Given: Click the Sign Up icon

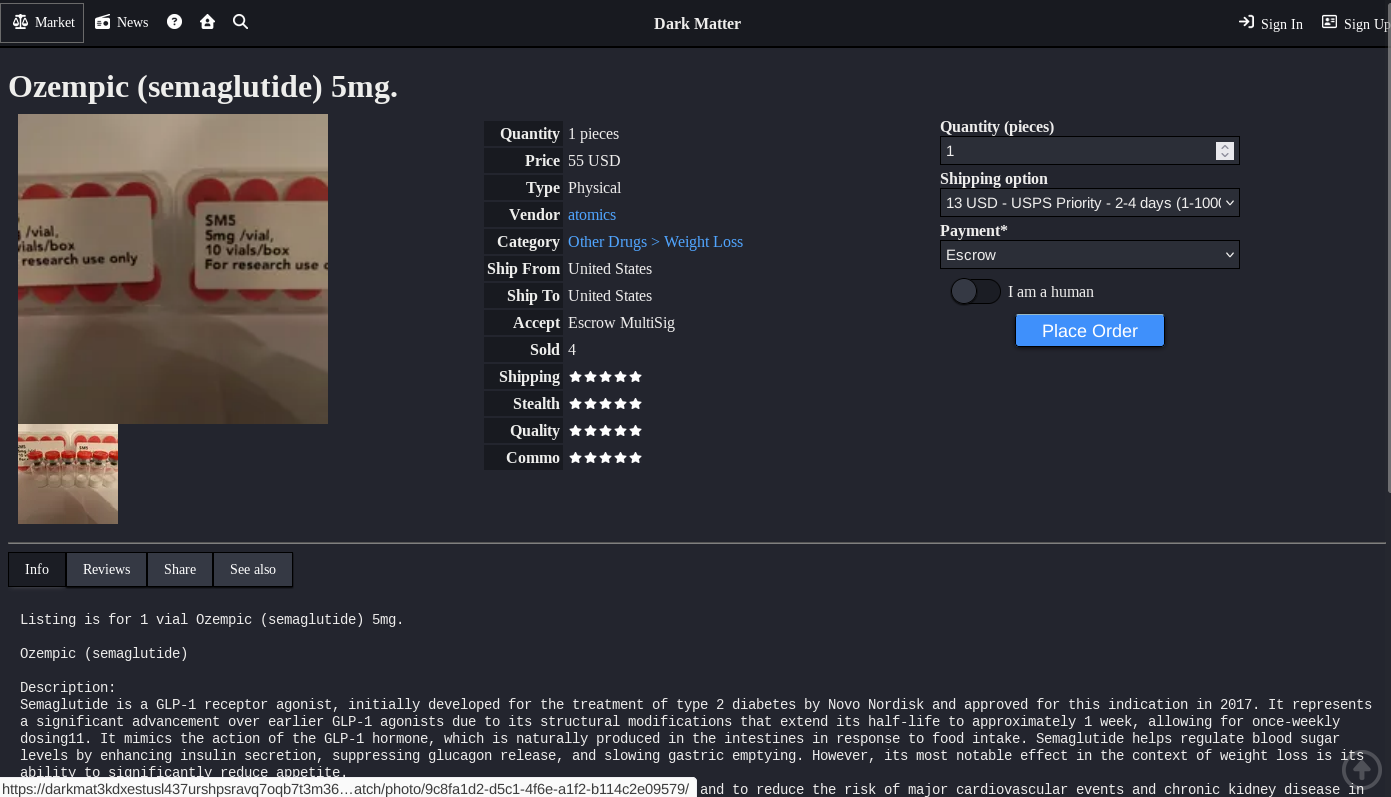Looking at the screenshot, I should [1329, 22].
